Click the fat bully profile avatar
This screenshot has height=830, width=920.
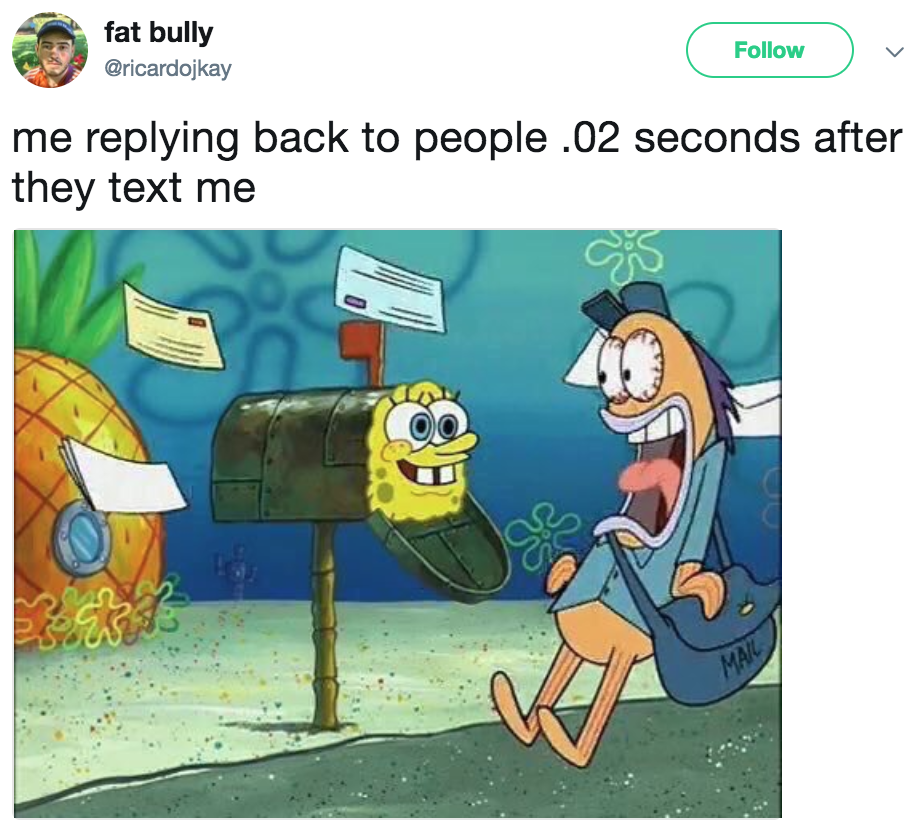pyautogui.click(x=50, y=50)
